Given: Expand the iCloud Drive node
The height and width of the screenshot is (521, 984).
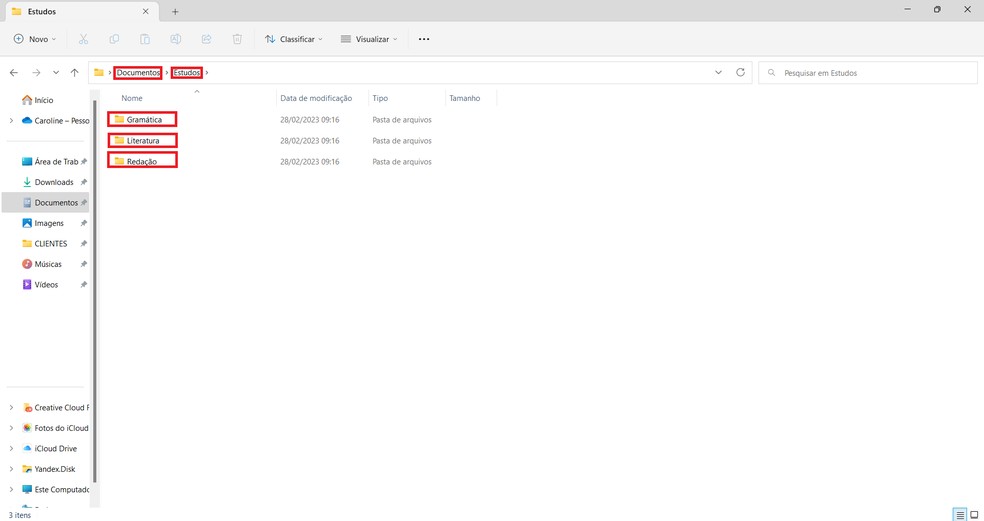Looking at the screenshot, I should [11, 449].
